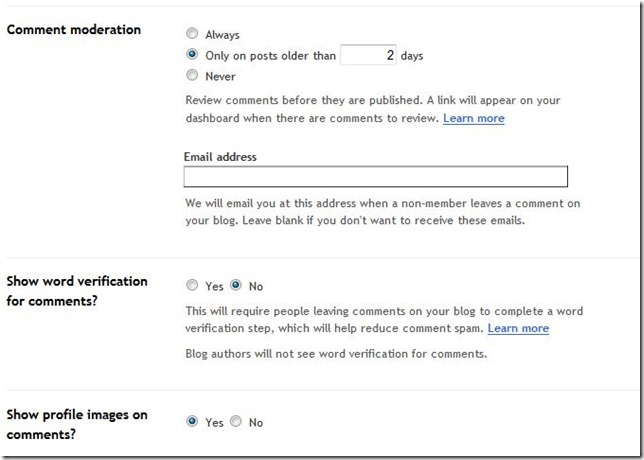
Task: Select the "Always" comment moderation radio button
Action: pyautogui.click(x=192, y=35)
